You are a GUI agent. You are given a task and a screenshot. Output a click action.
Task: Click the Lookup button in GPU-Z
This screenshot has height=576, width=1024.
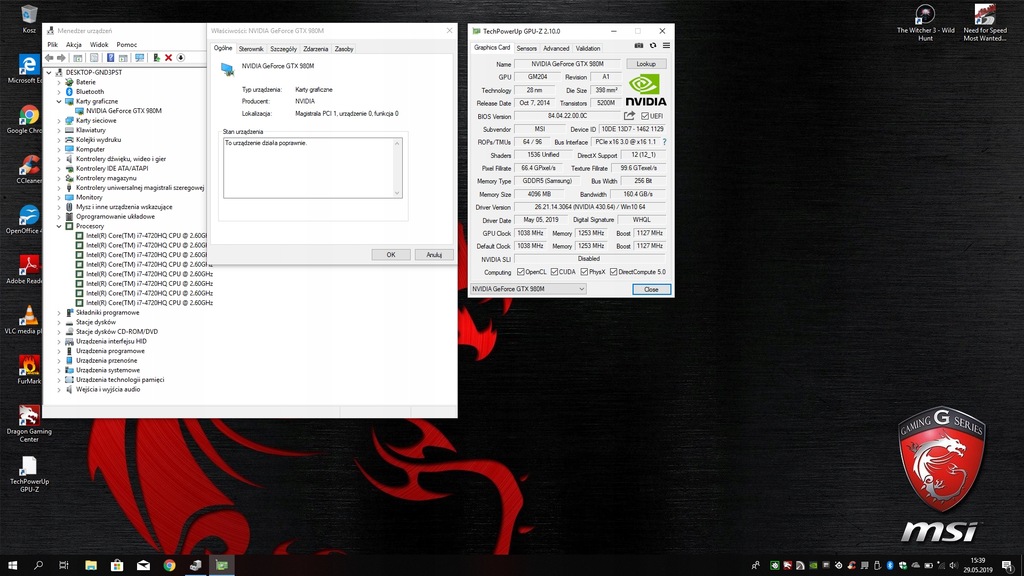coord(646,64)
